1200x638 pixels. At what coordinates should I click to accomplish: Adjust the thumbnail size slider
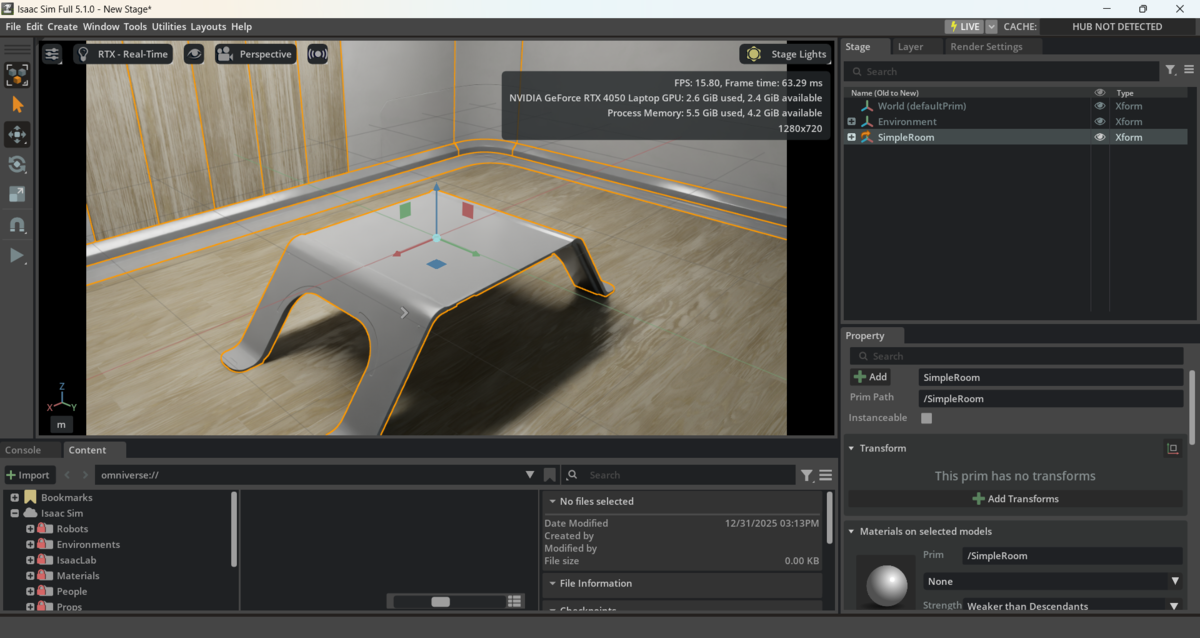pyautogui.click(x=440, y=601)
